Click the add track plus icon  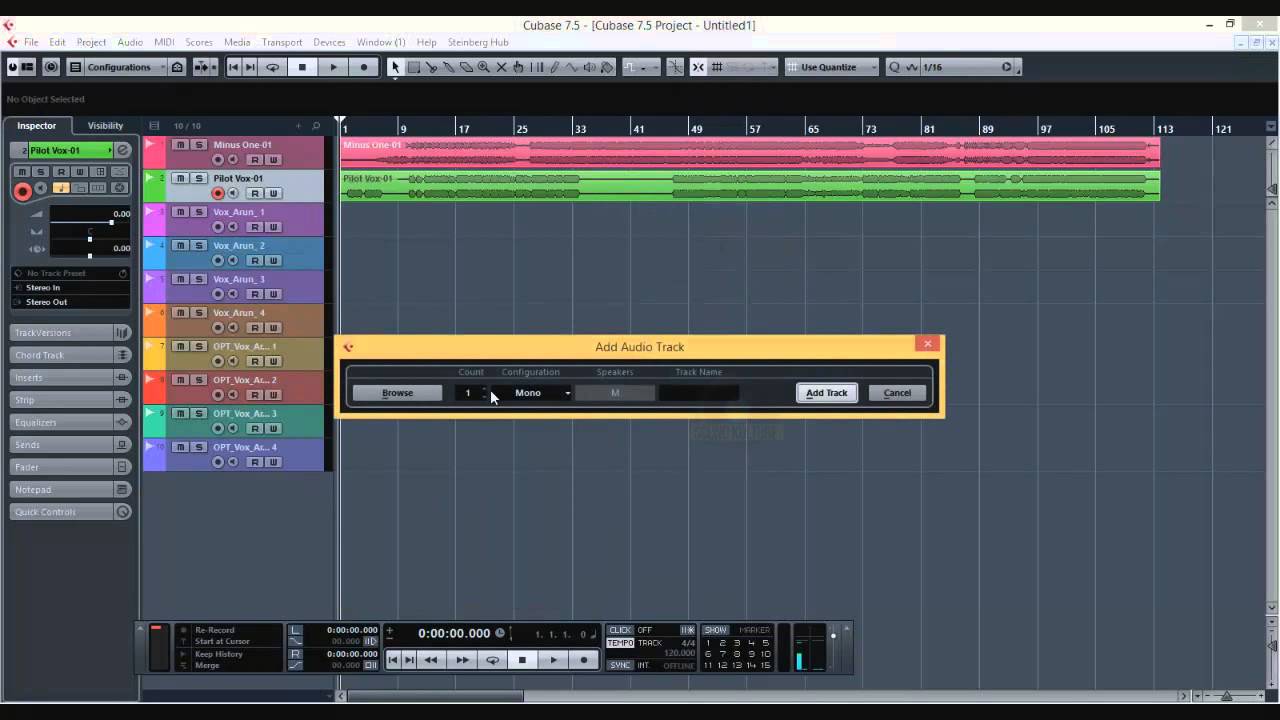pos(297,126)
